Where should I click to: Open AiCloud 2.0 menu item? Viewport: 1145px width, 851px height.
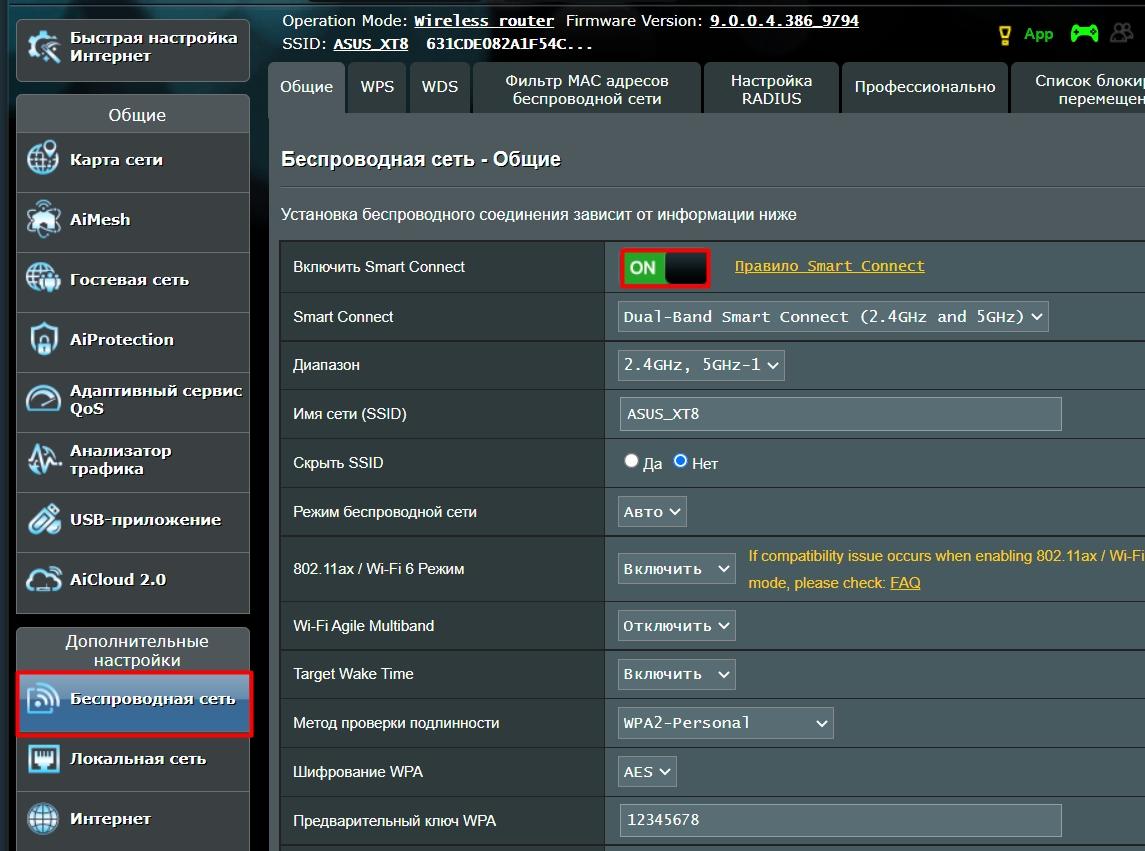pos(133,582)
